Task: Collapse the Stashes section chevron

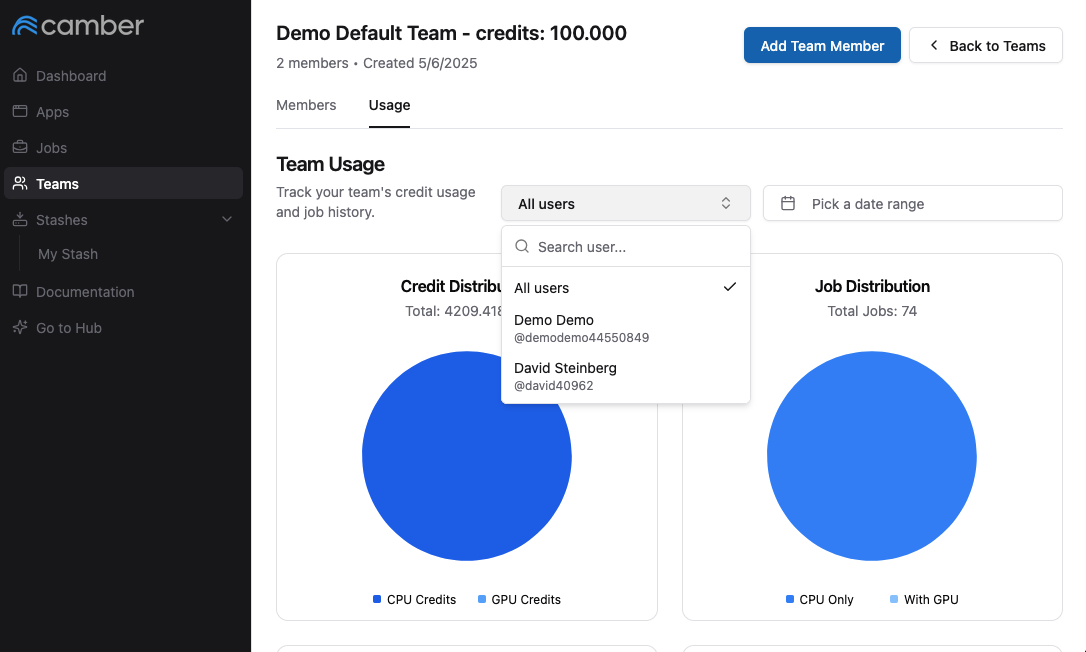Action: [226, 219]
